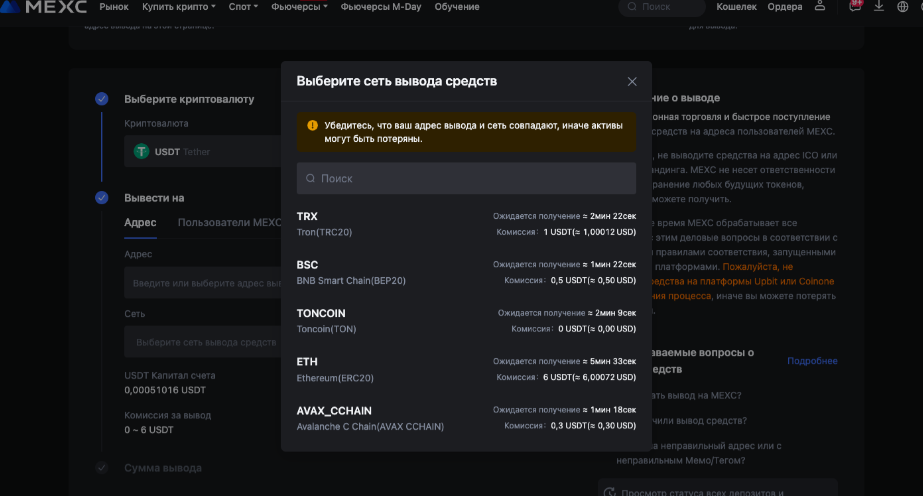Click the search magnifier icon in dialog
This screenshot has width=923, height=496.
pyautogui.click(x=310, y=178)
